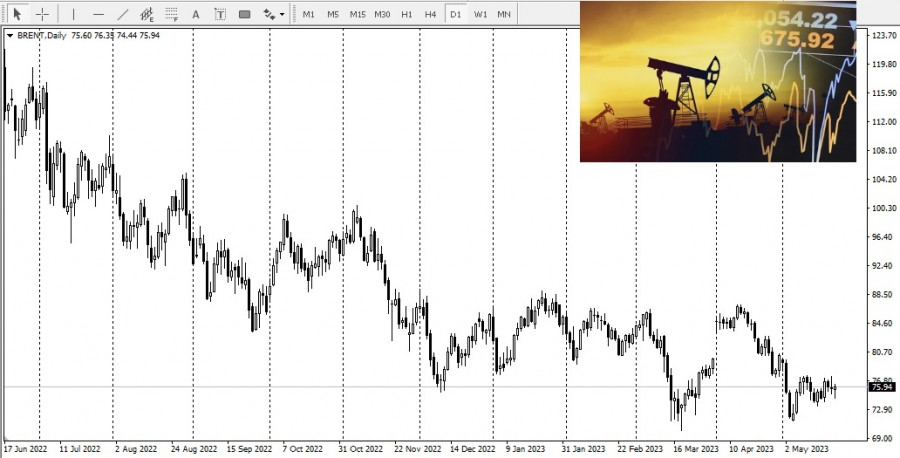
Task: Click the 11 Jul 2022 date label
Action: point(80,448)
